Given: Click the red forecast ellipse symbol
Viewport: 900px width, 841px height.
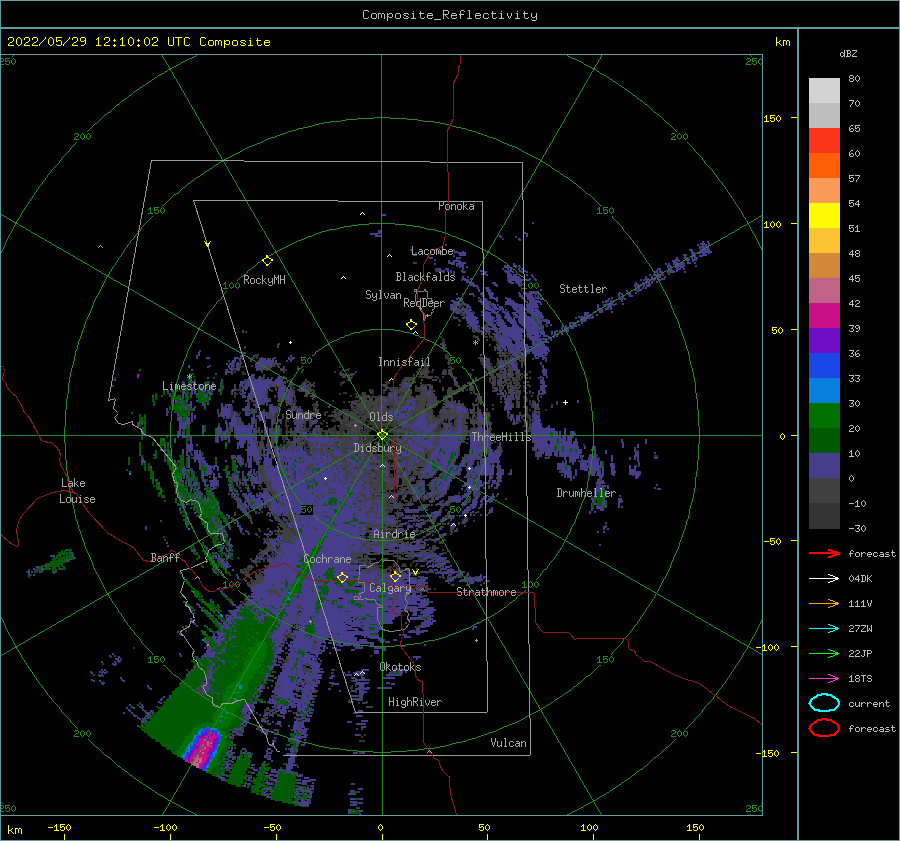Looking at the screenshot, I should pyautogui.click(x=824, y=728).
